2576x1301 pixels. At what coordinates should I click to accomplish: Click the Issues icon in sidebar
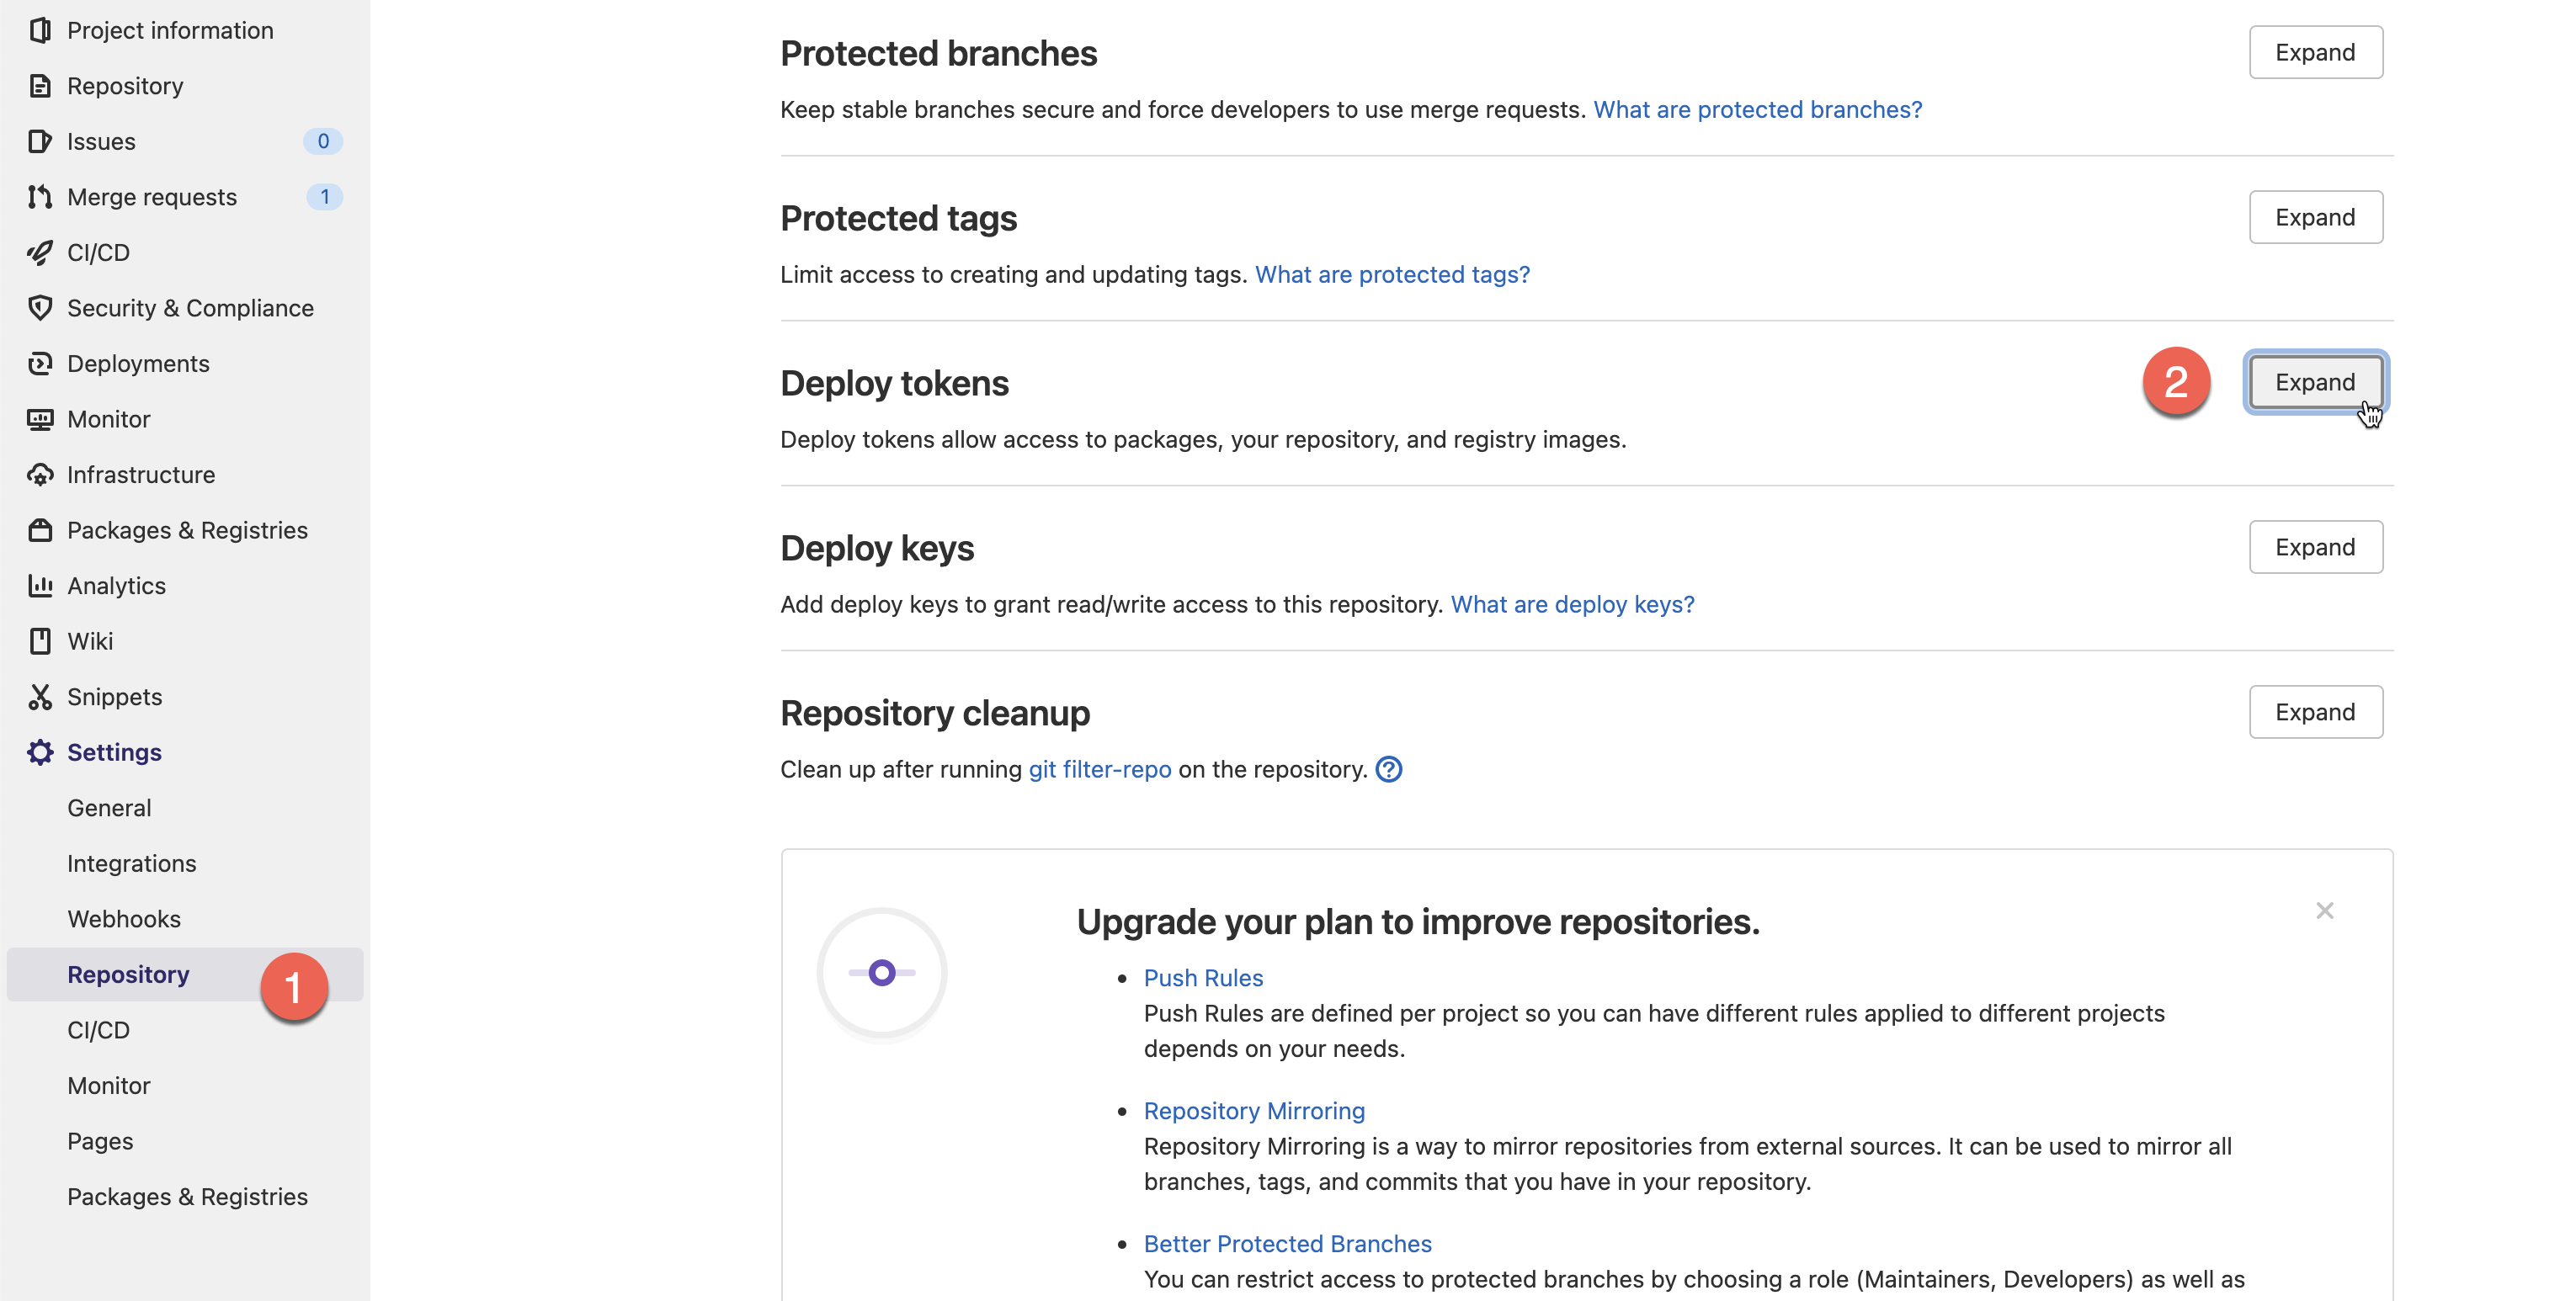(x=40, y=141)
